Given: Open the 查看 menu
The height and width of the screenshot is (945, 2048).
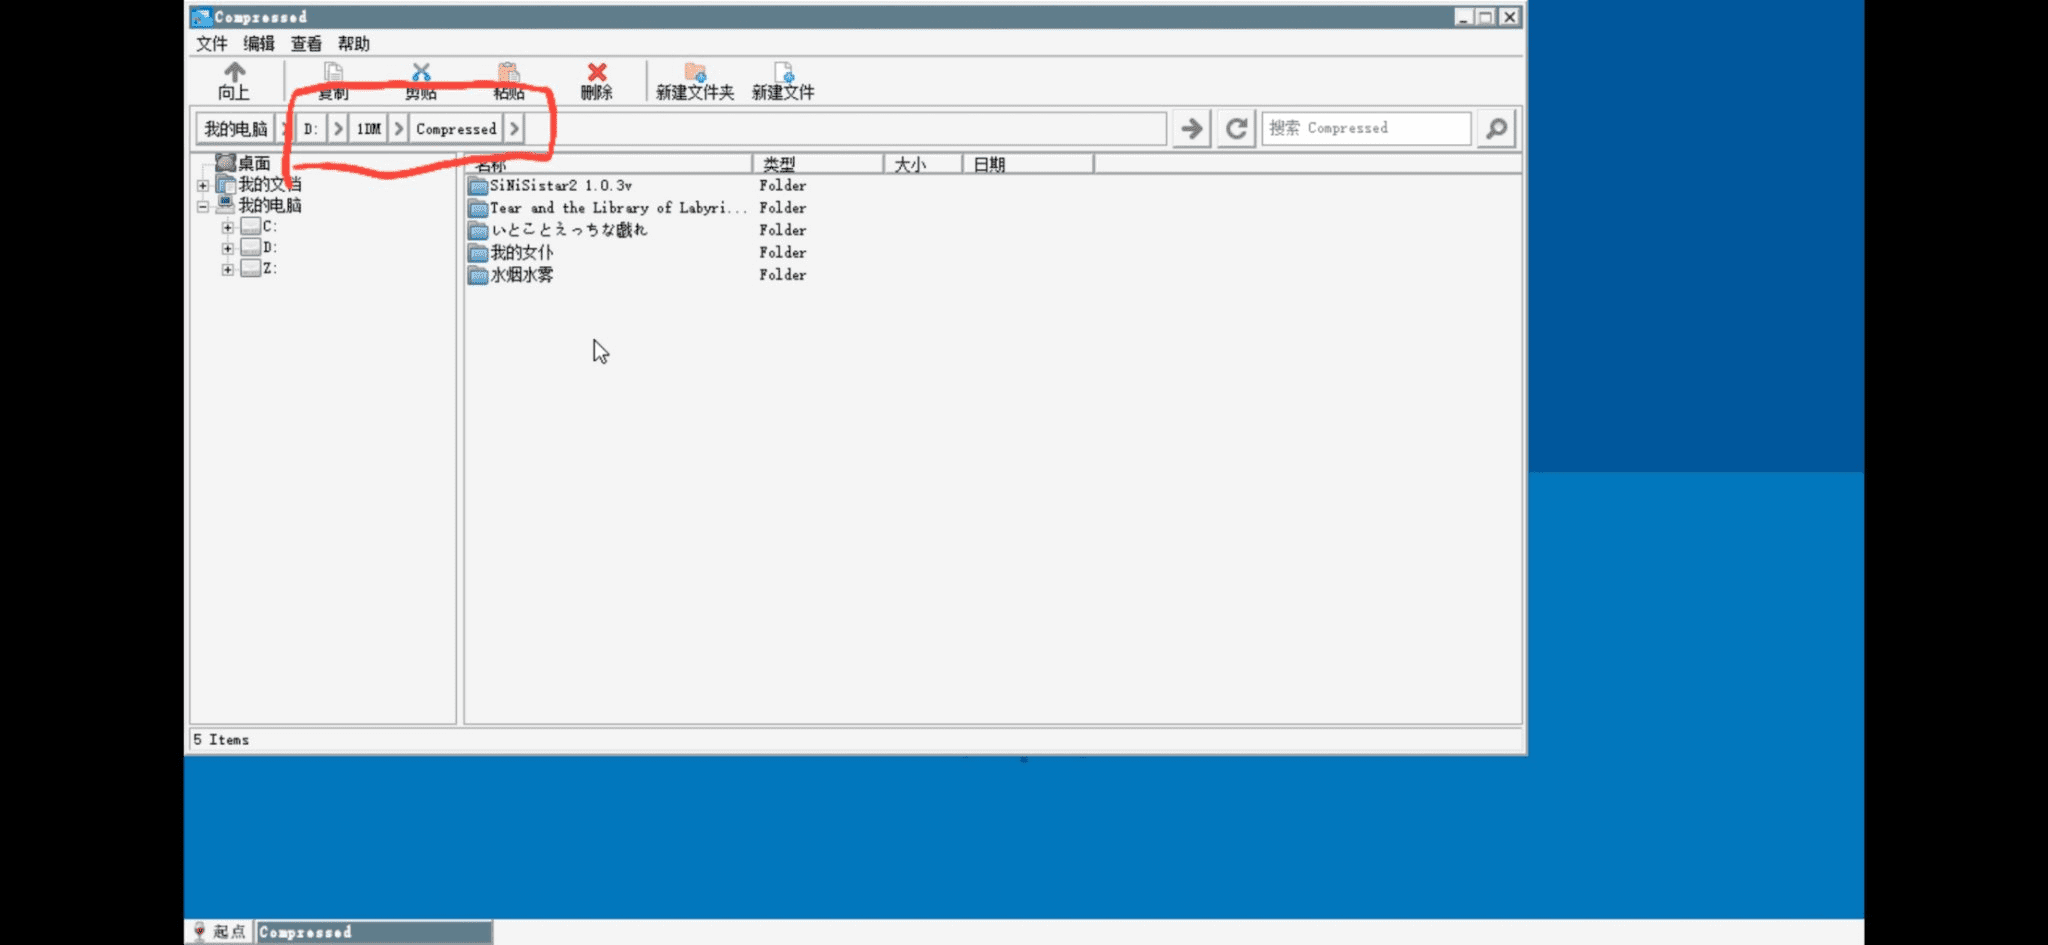Looking at the screenshot, I should (x=306, y=44).
